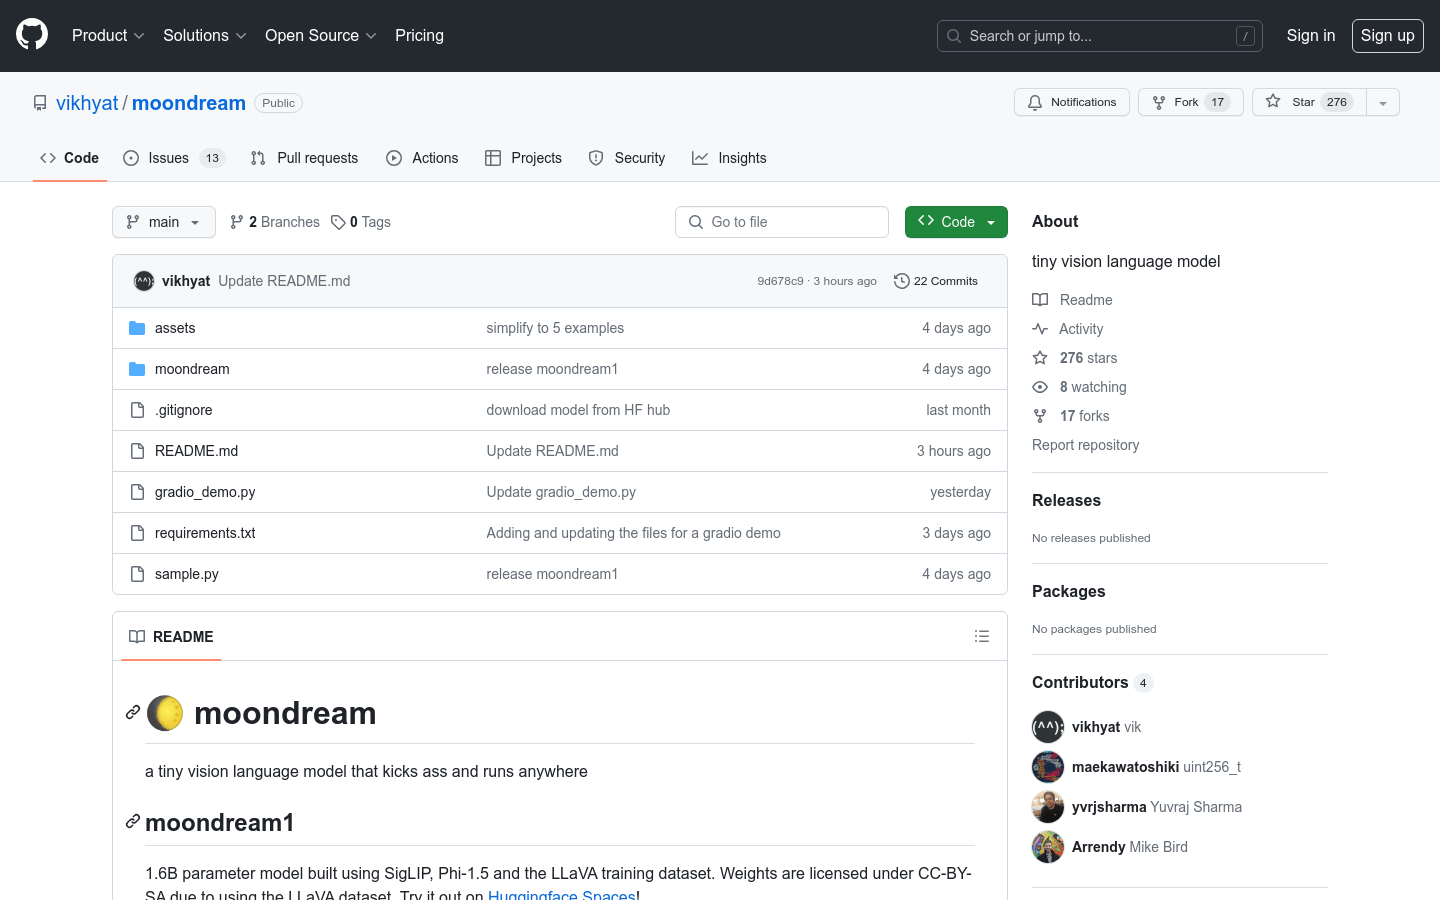Open the vikhyat owner link in breadcrumb
The width and height of the screenshot is (1440, 900).
click(87, 103)
